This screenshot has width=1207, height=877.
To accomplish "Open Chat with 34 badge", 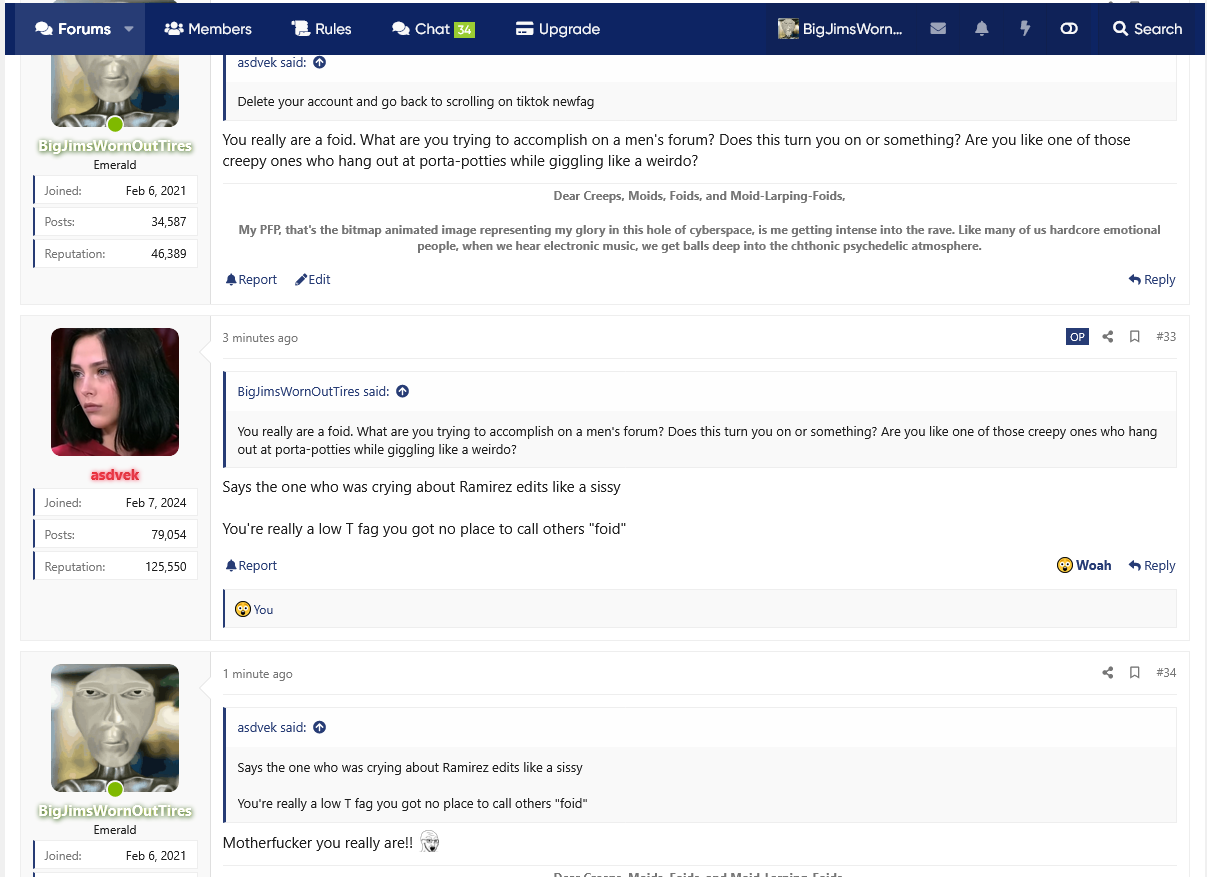I will (x=432, y=29).
